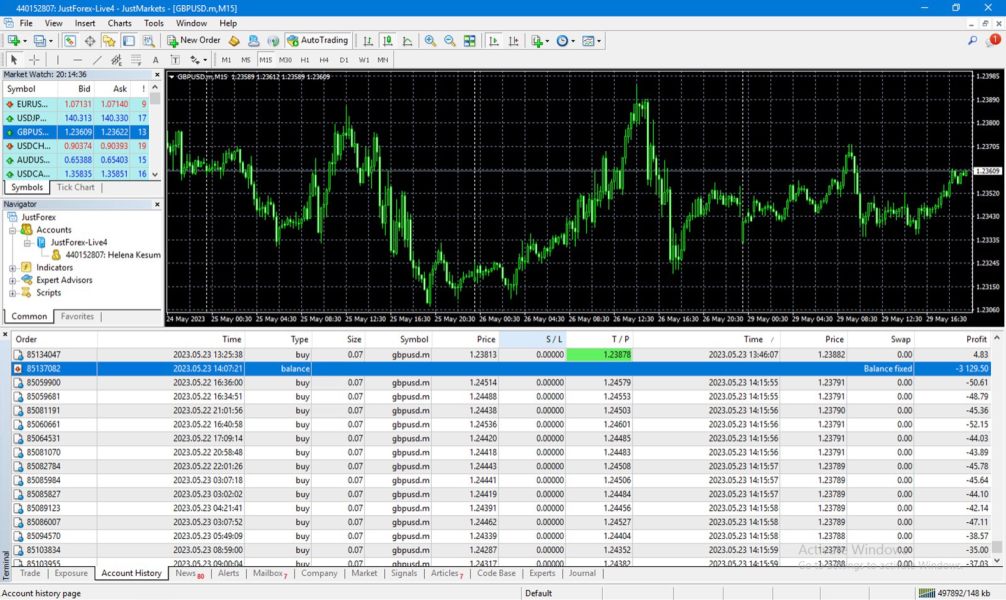Click the Zoom Out magnifier icon
The image size is (1006, 600).
coord(449,41)
